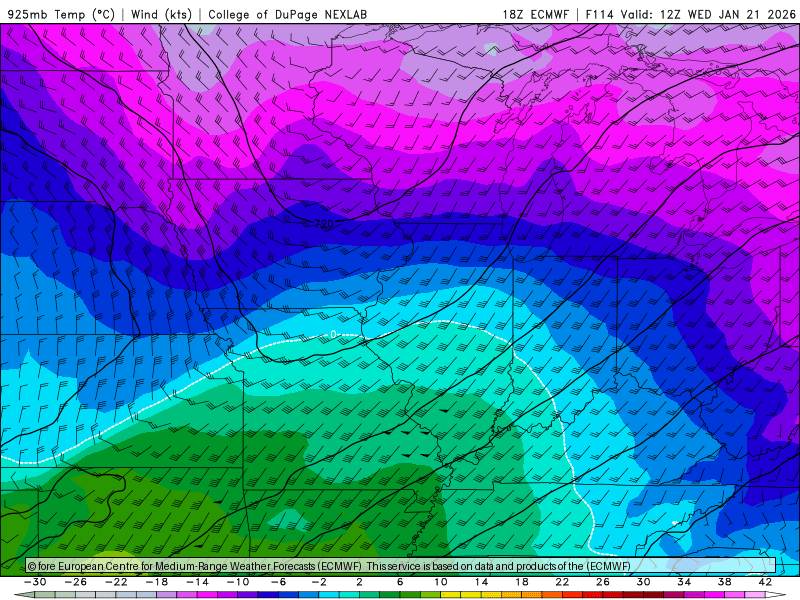This screenshot has height=600, width=800.
Task: Click the '-10' color scale label
Action: (238, 582)
